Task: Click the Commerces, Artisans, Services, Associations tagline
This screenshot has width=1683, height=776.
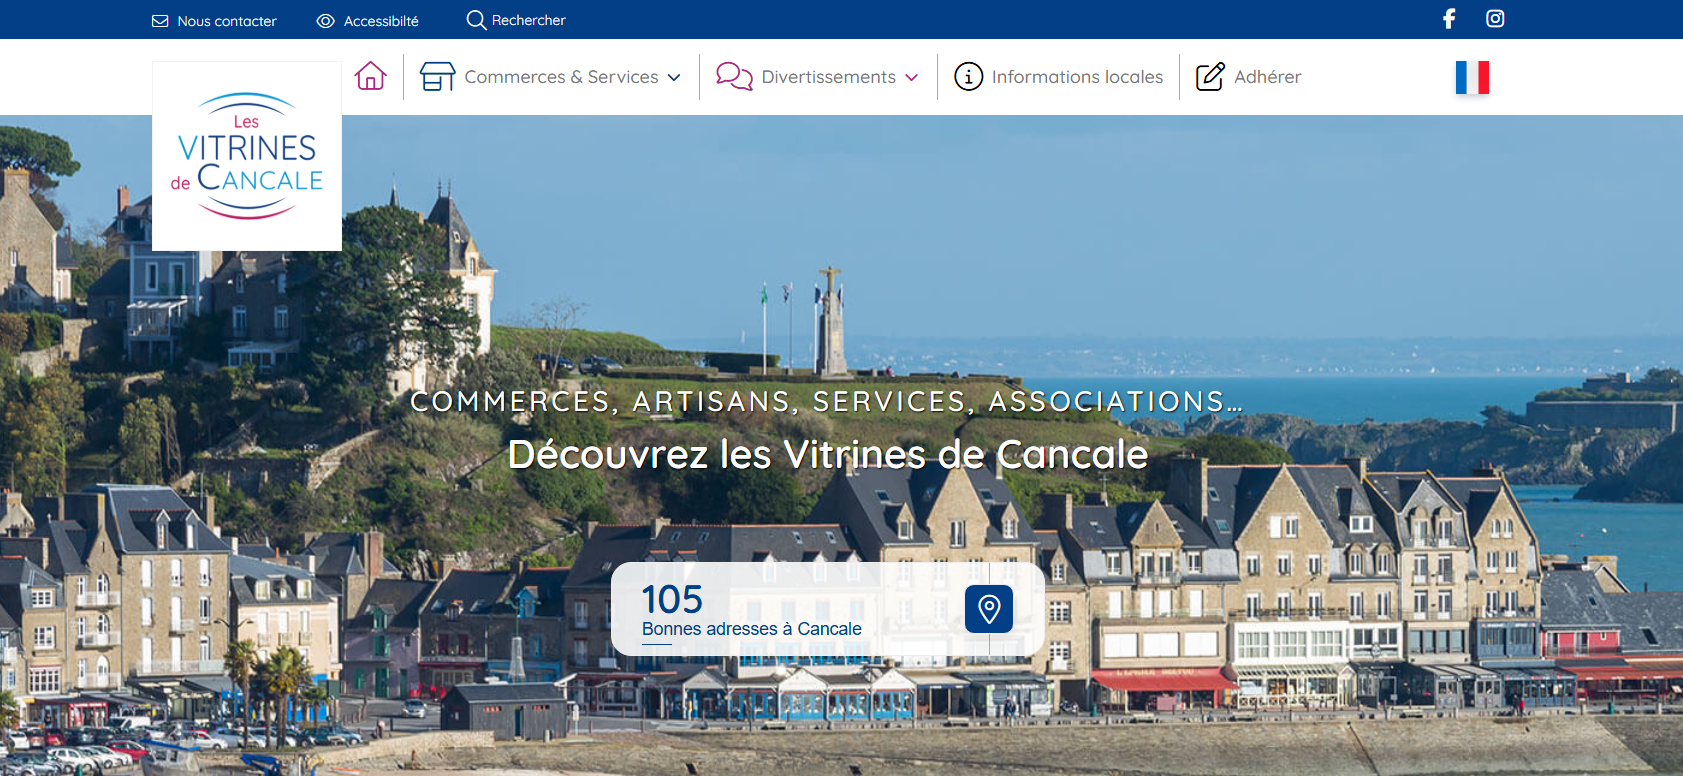Action: coord(827,401)
